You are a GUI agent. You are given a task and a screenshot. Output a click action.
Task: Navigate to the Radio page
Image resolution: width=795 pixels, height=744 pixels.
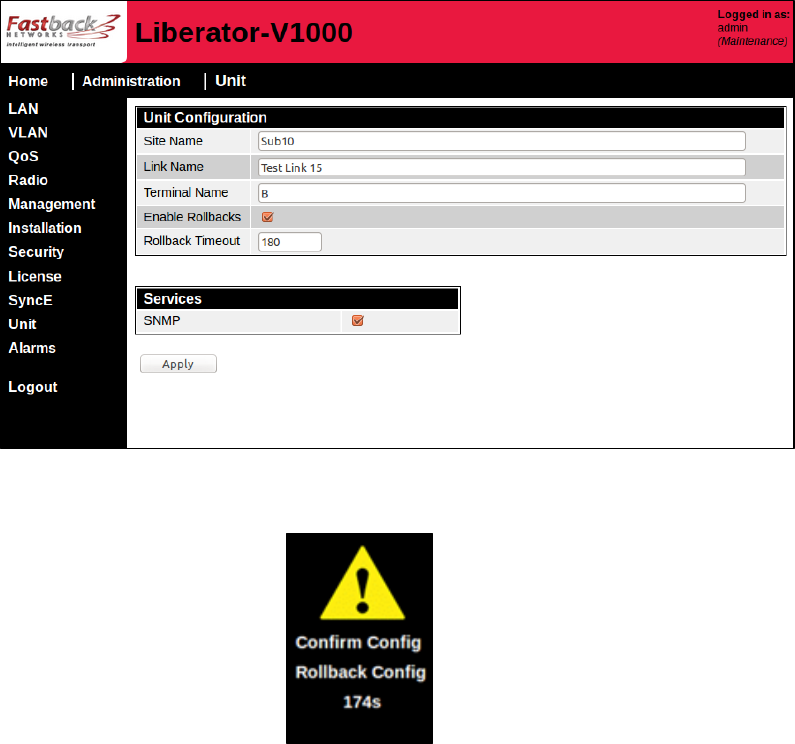(28, 180)
